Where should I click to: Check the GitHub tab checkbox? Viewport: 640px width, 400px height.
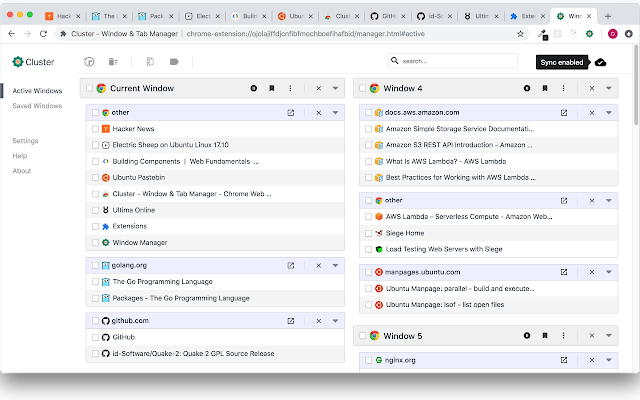(x=96, y=337)
